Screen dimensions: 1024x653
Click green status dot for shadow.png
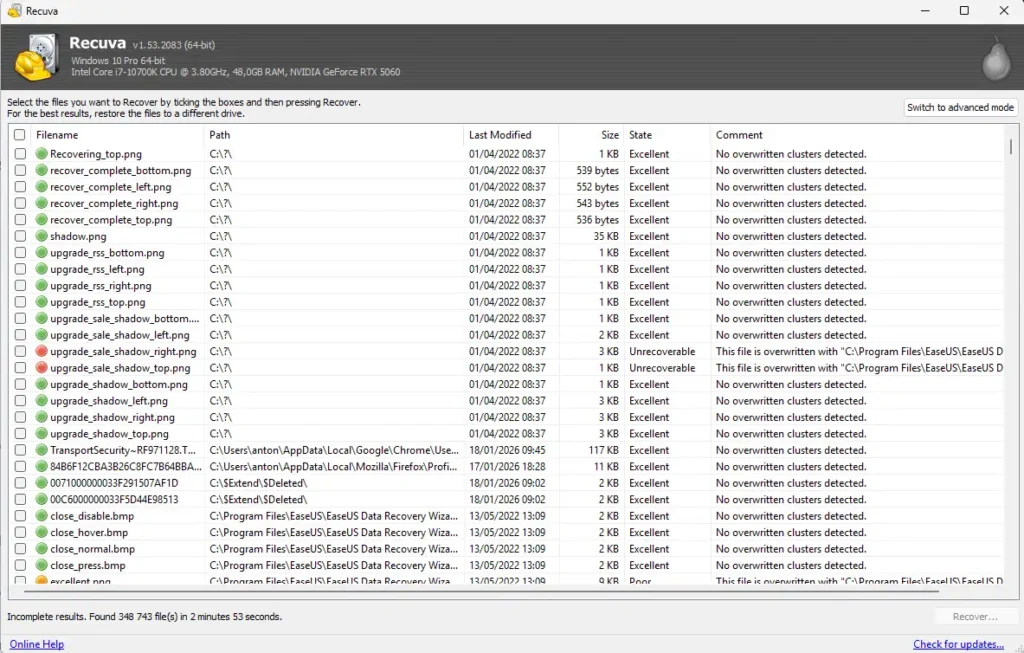(42, 237)
